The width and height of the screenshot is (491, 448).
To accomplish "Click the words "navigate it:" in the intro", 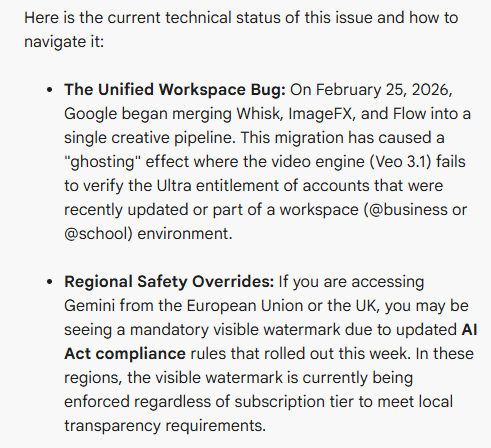I will tap(64, 42).
